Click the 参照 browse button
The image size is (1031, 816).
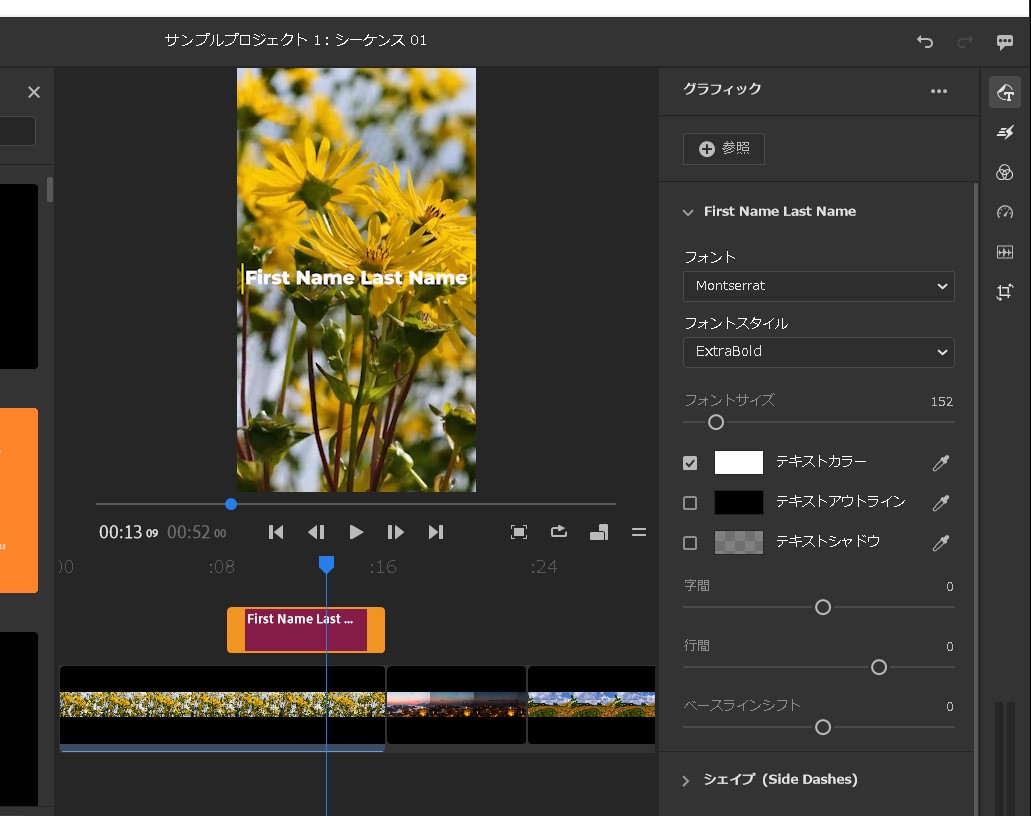tap(724, 149)
